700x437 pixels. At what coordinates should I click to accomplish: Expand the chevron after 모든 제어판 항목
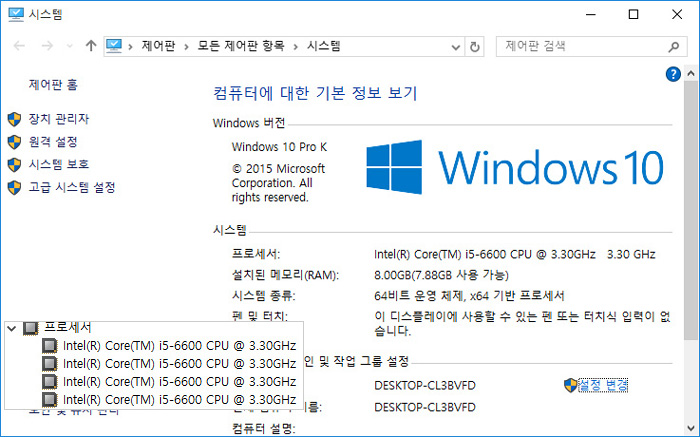[x=296, y=46]
